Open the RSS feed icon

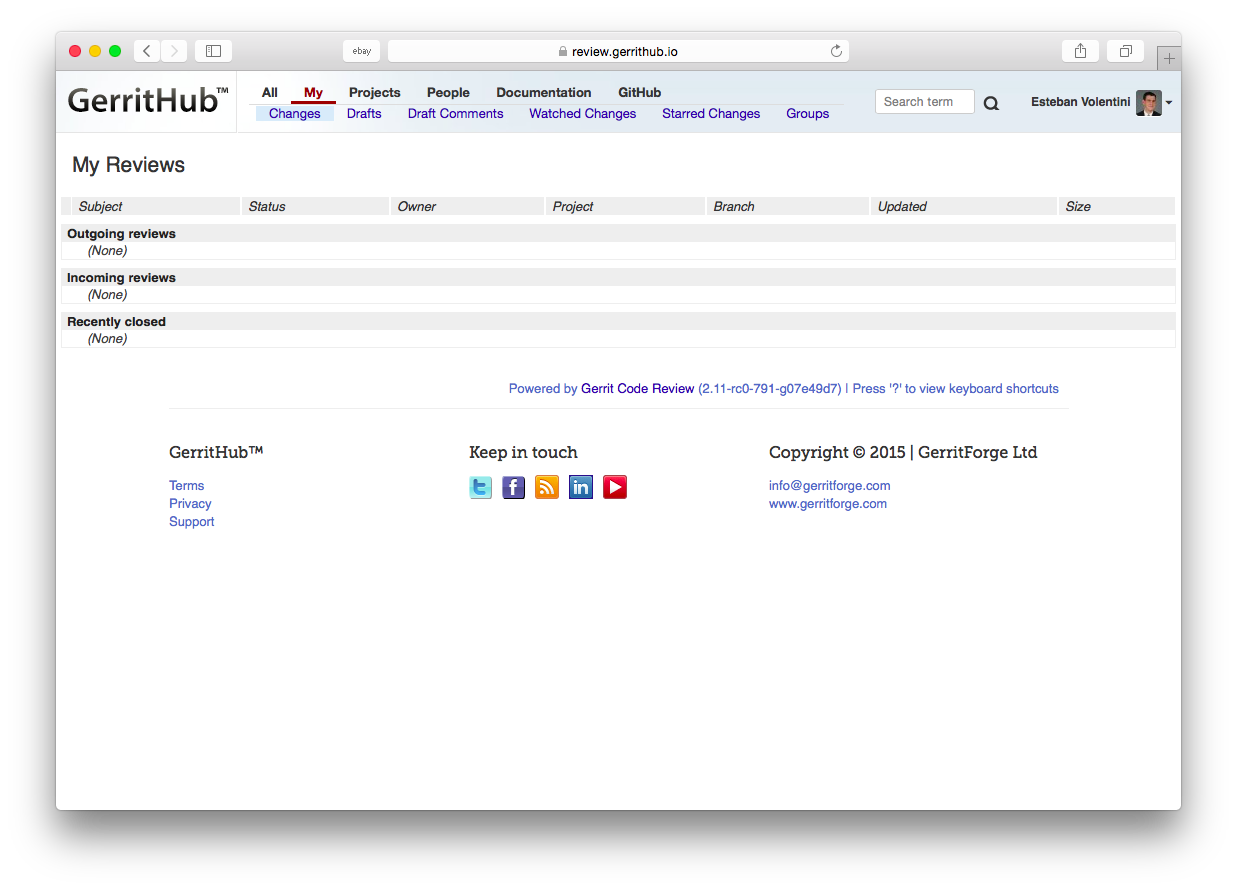tap(547, 487)
